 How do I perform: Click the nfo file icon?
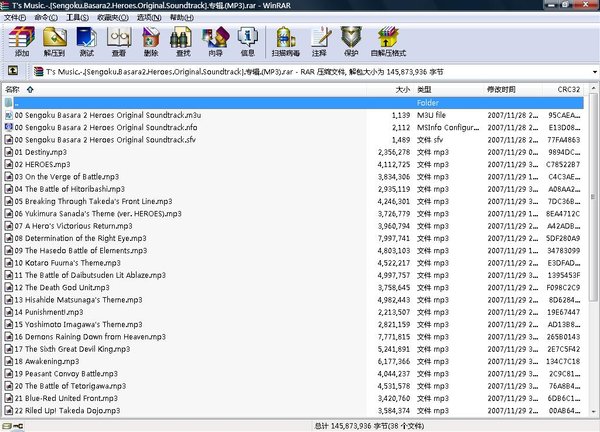[x=8, y=127]
